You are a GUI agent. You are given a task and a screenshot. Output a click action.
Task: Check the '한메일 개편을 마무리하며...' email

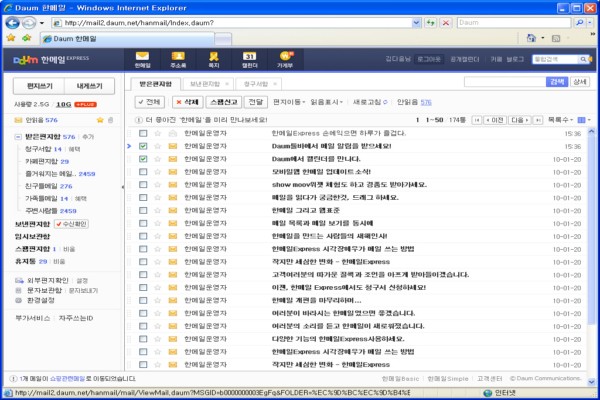tap(143, 300)
